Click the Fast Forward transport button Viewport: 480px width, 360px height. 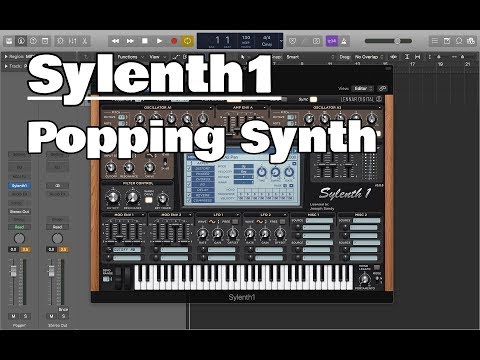tap(130, 41)
